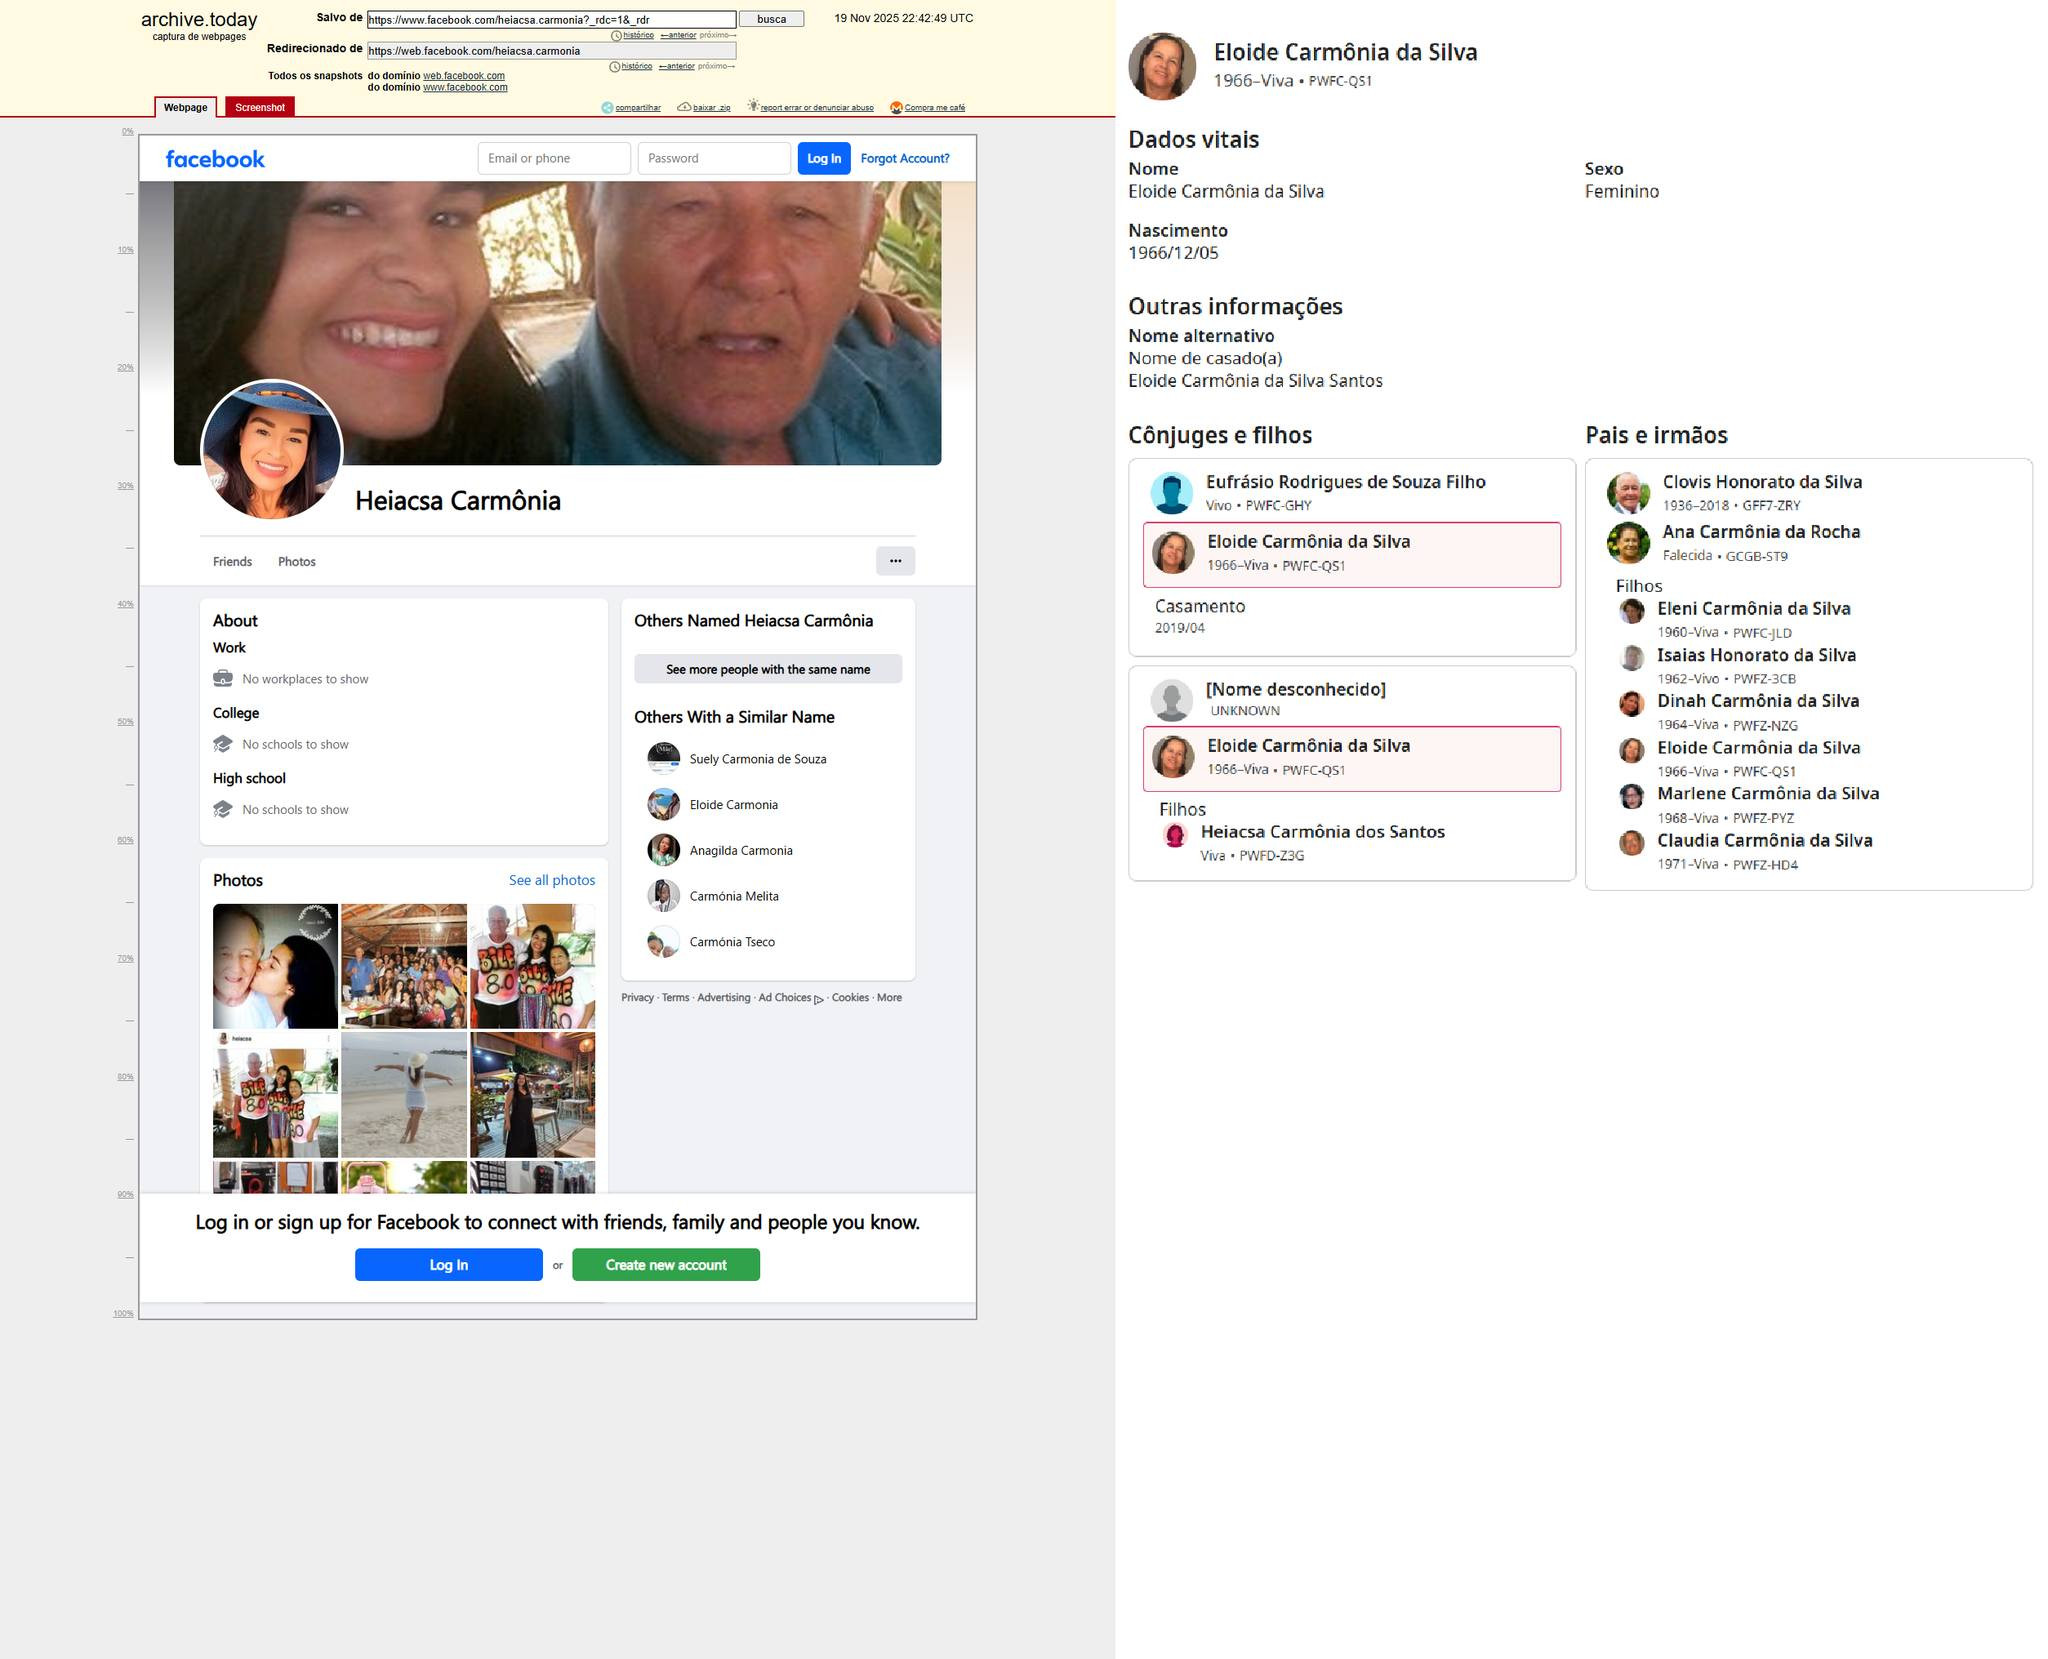Click Eufrásio Rodrigues de Souza Filho avatar icon
2048x1659 pixels.
coord(1171,493)
